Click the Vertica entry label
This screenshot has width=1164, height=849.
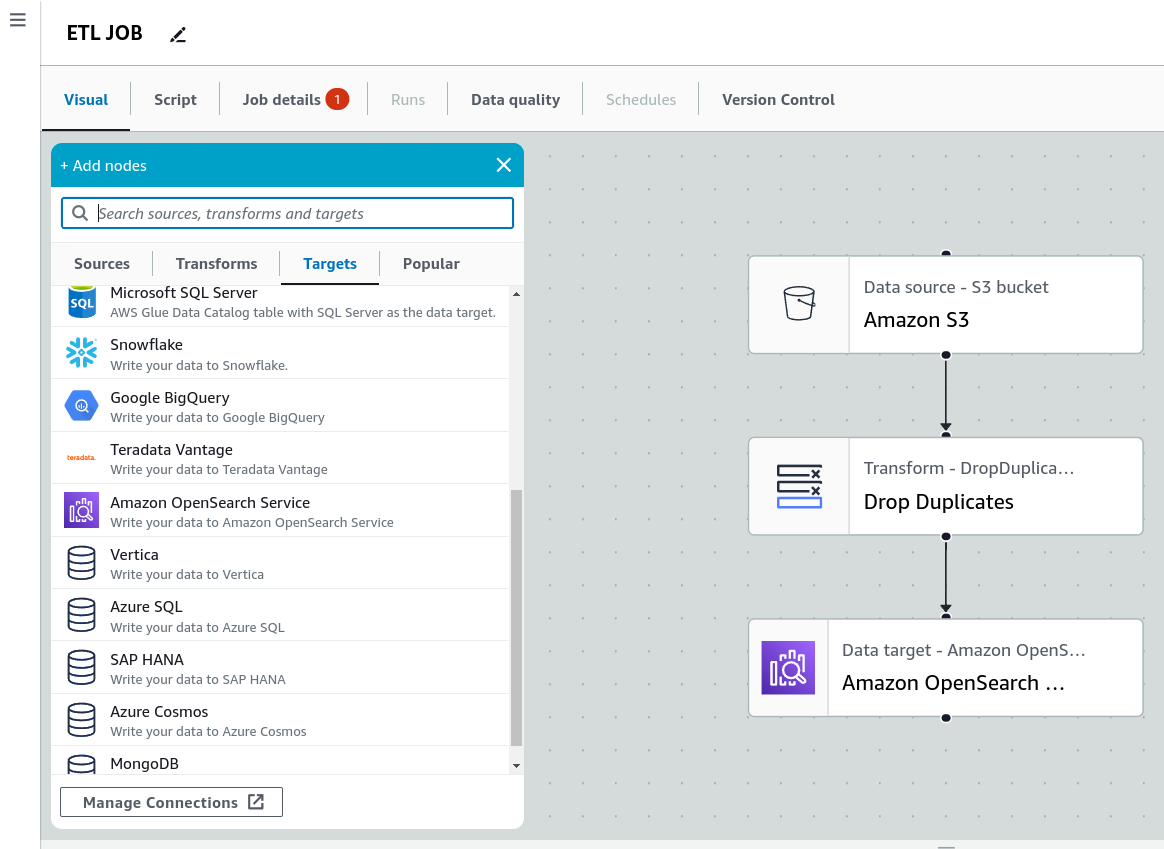point(134,554)
